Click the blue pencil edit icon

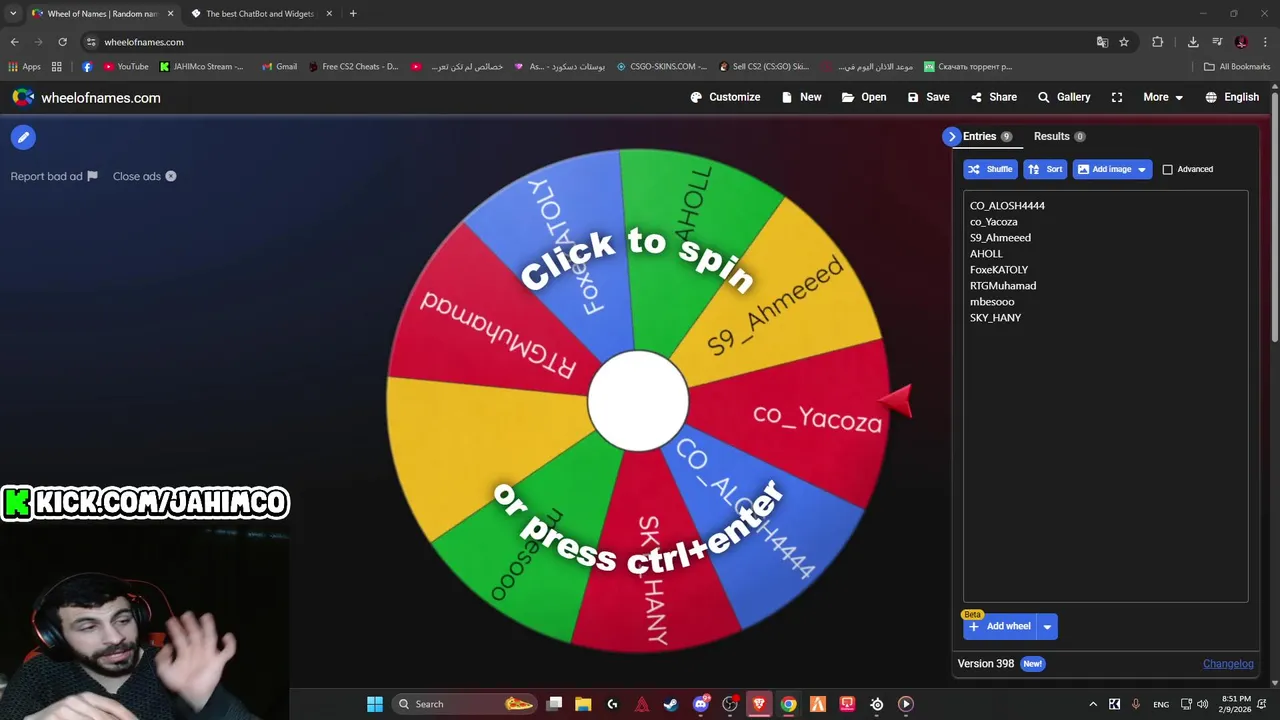[x=23, y=137]
